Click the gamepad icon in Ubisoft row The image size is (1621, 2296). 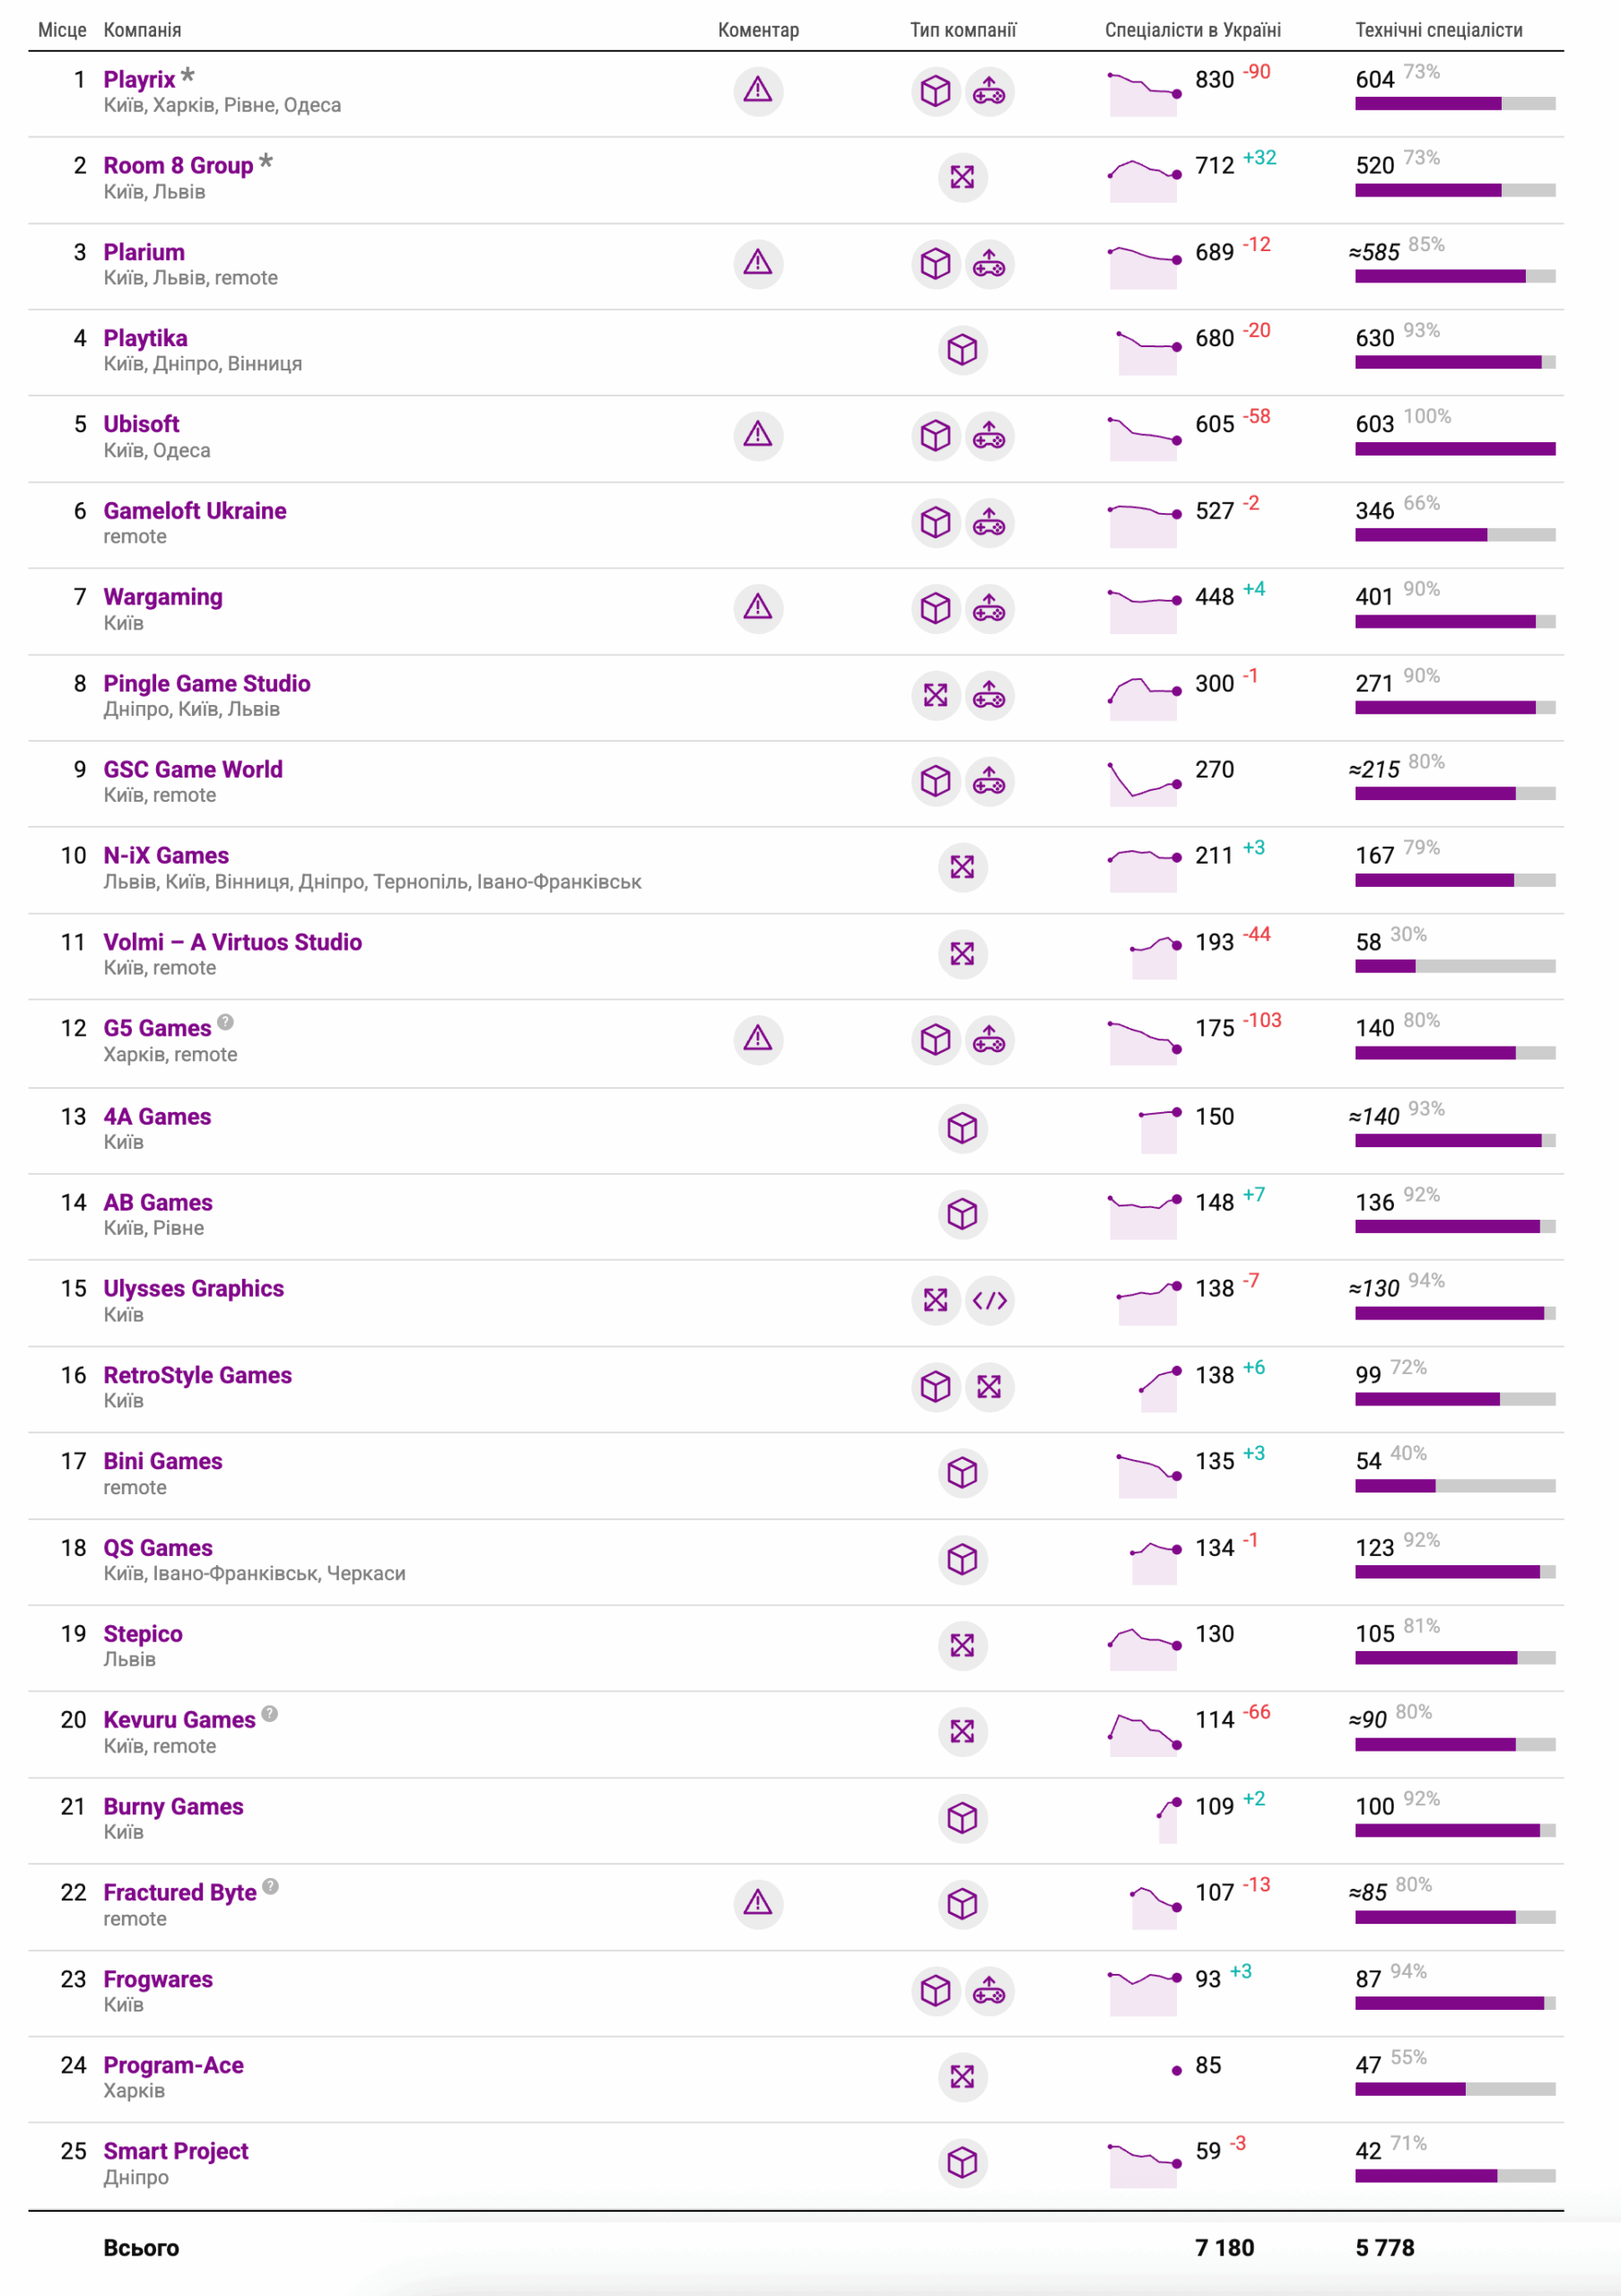(989, 436)
